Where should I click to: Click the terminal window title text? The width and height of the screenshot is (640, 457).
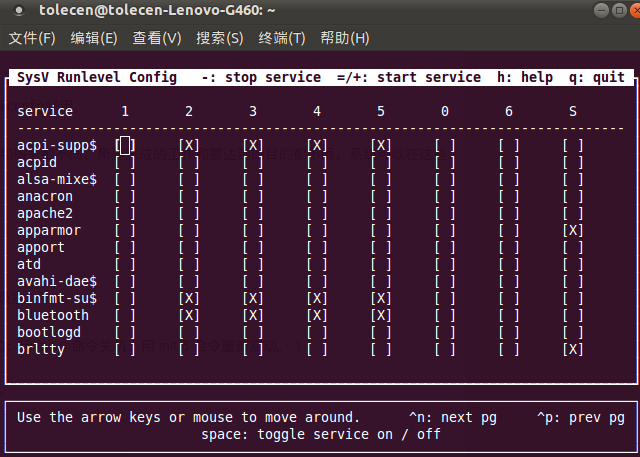(157, 10)
